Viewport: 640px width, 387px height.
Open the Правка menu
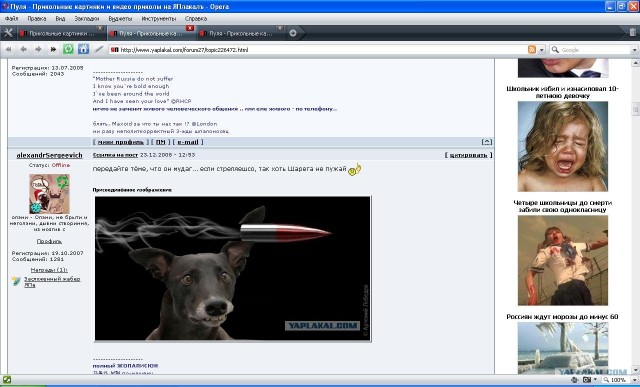coord(37,18)
